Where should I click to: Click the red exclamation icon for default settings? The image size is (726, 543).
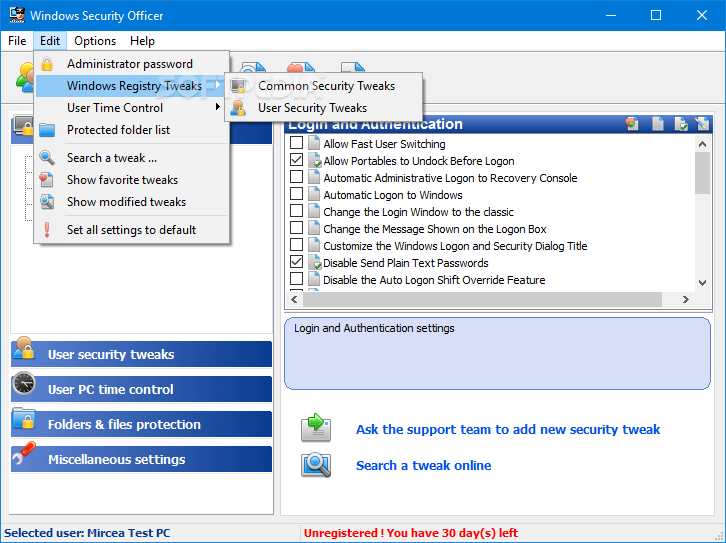point(47,230)
